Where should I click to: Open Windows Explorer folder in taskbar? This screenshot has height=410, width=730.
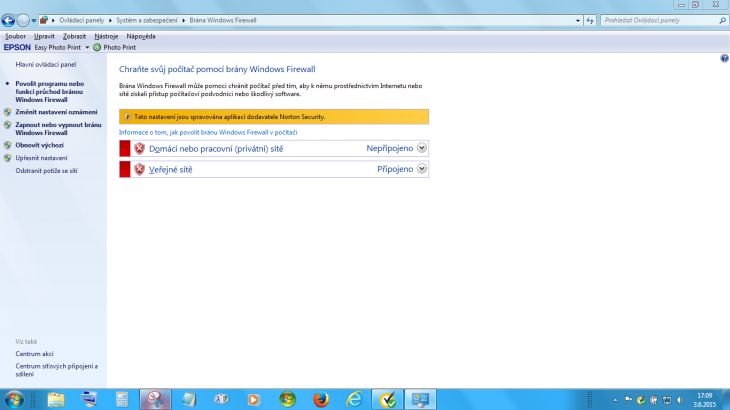point(56,400)
